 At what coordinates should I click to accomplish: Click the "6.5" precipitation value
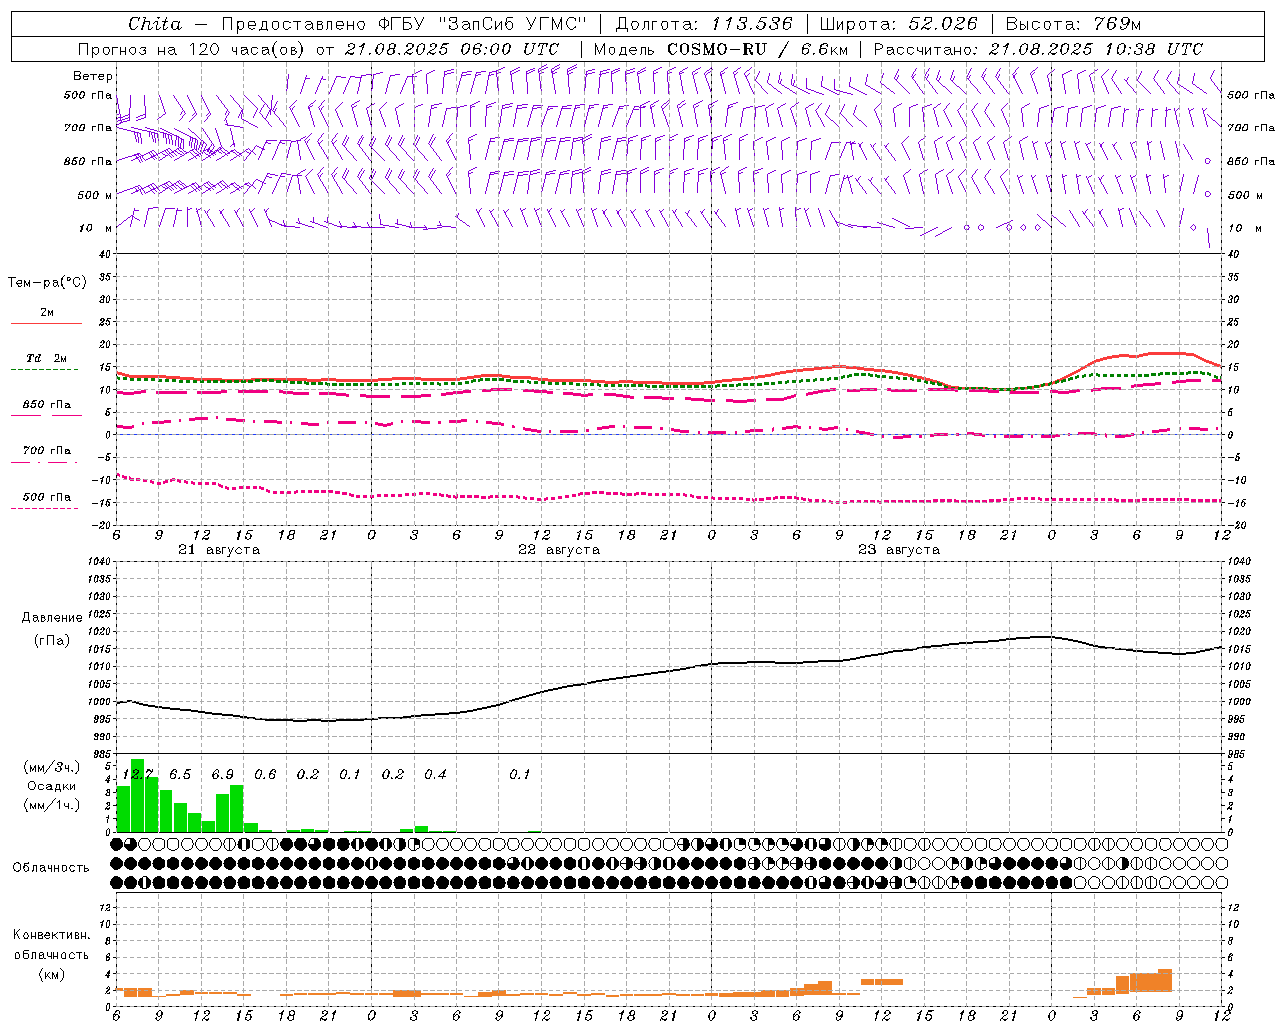180,775
